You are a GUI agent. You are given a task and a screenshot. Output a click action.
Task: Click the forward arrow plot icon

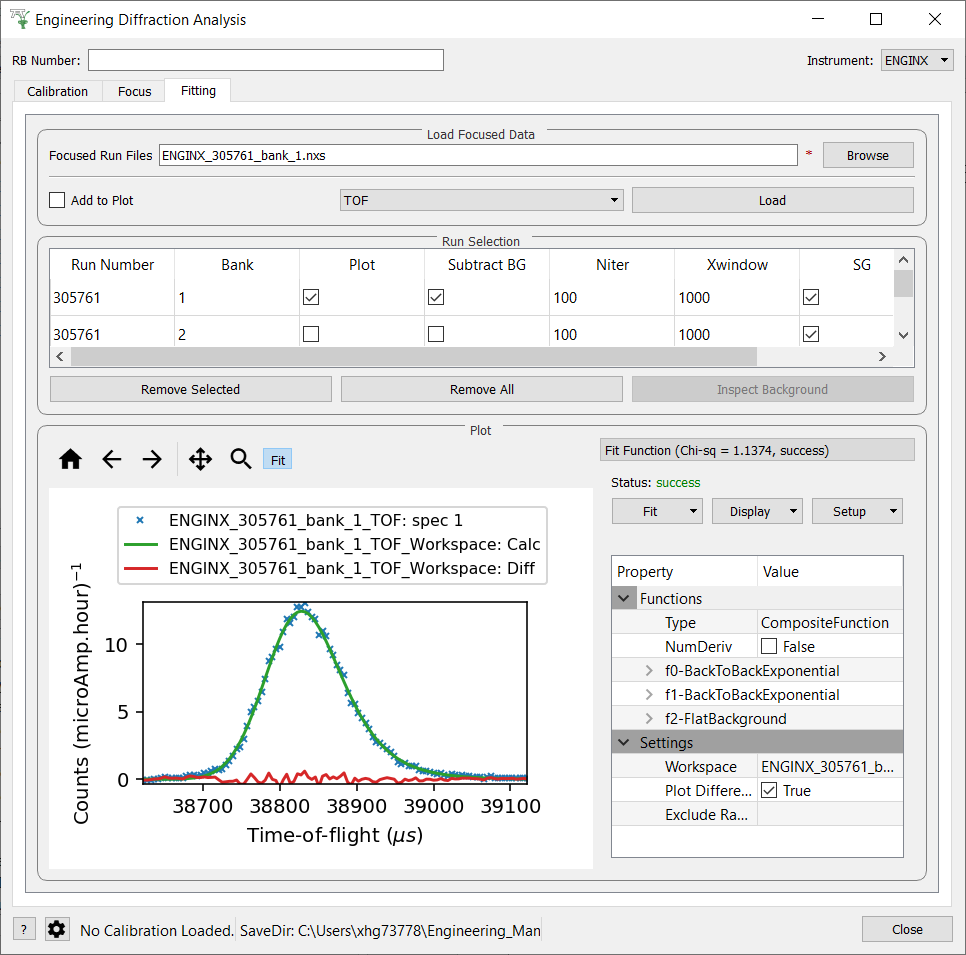(x=152, y=459)
